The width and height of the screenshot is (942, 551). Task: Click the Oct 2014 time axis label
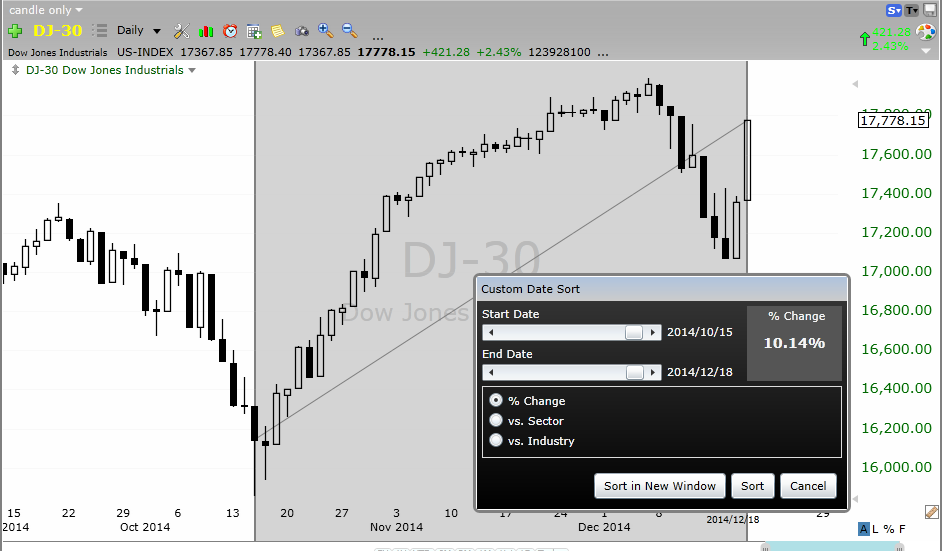(x=145, y=527)
